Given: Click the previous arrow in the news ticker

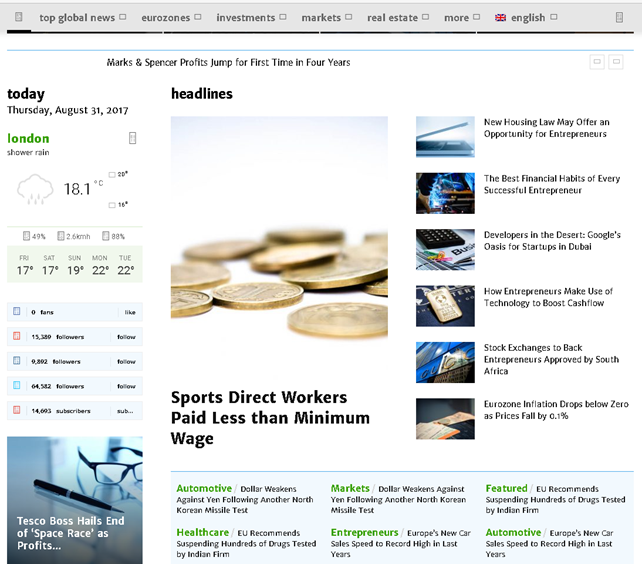Looking at the screenshot, I should [x=597, y=62].
